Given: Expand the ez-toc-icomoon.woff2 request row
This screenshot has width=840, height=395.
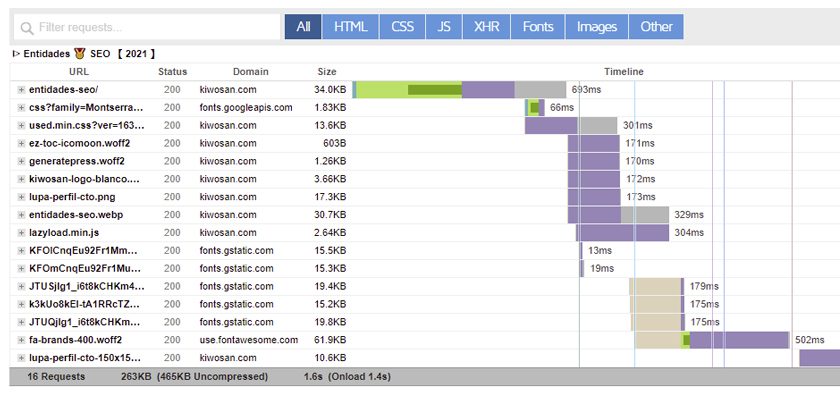Looking at the screenshot, I should pyautogui.click(x=21, y=143).
